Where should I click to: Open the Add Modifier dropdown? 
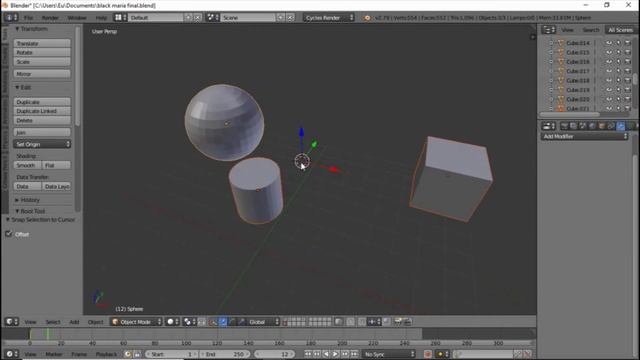click(584, 136)
